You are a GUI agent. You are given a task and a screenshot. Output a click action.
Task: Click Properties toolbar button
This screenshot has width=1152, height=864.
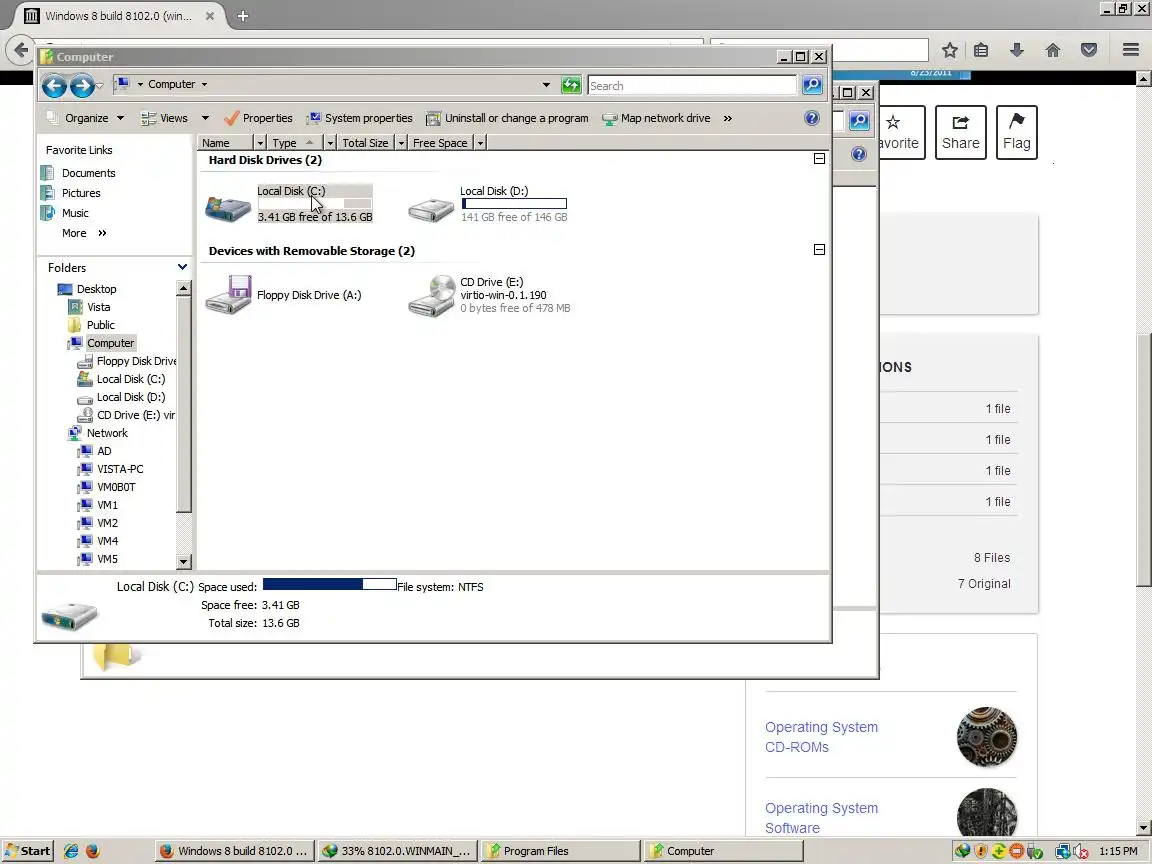pos(258,118)
